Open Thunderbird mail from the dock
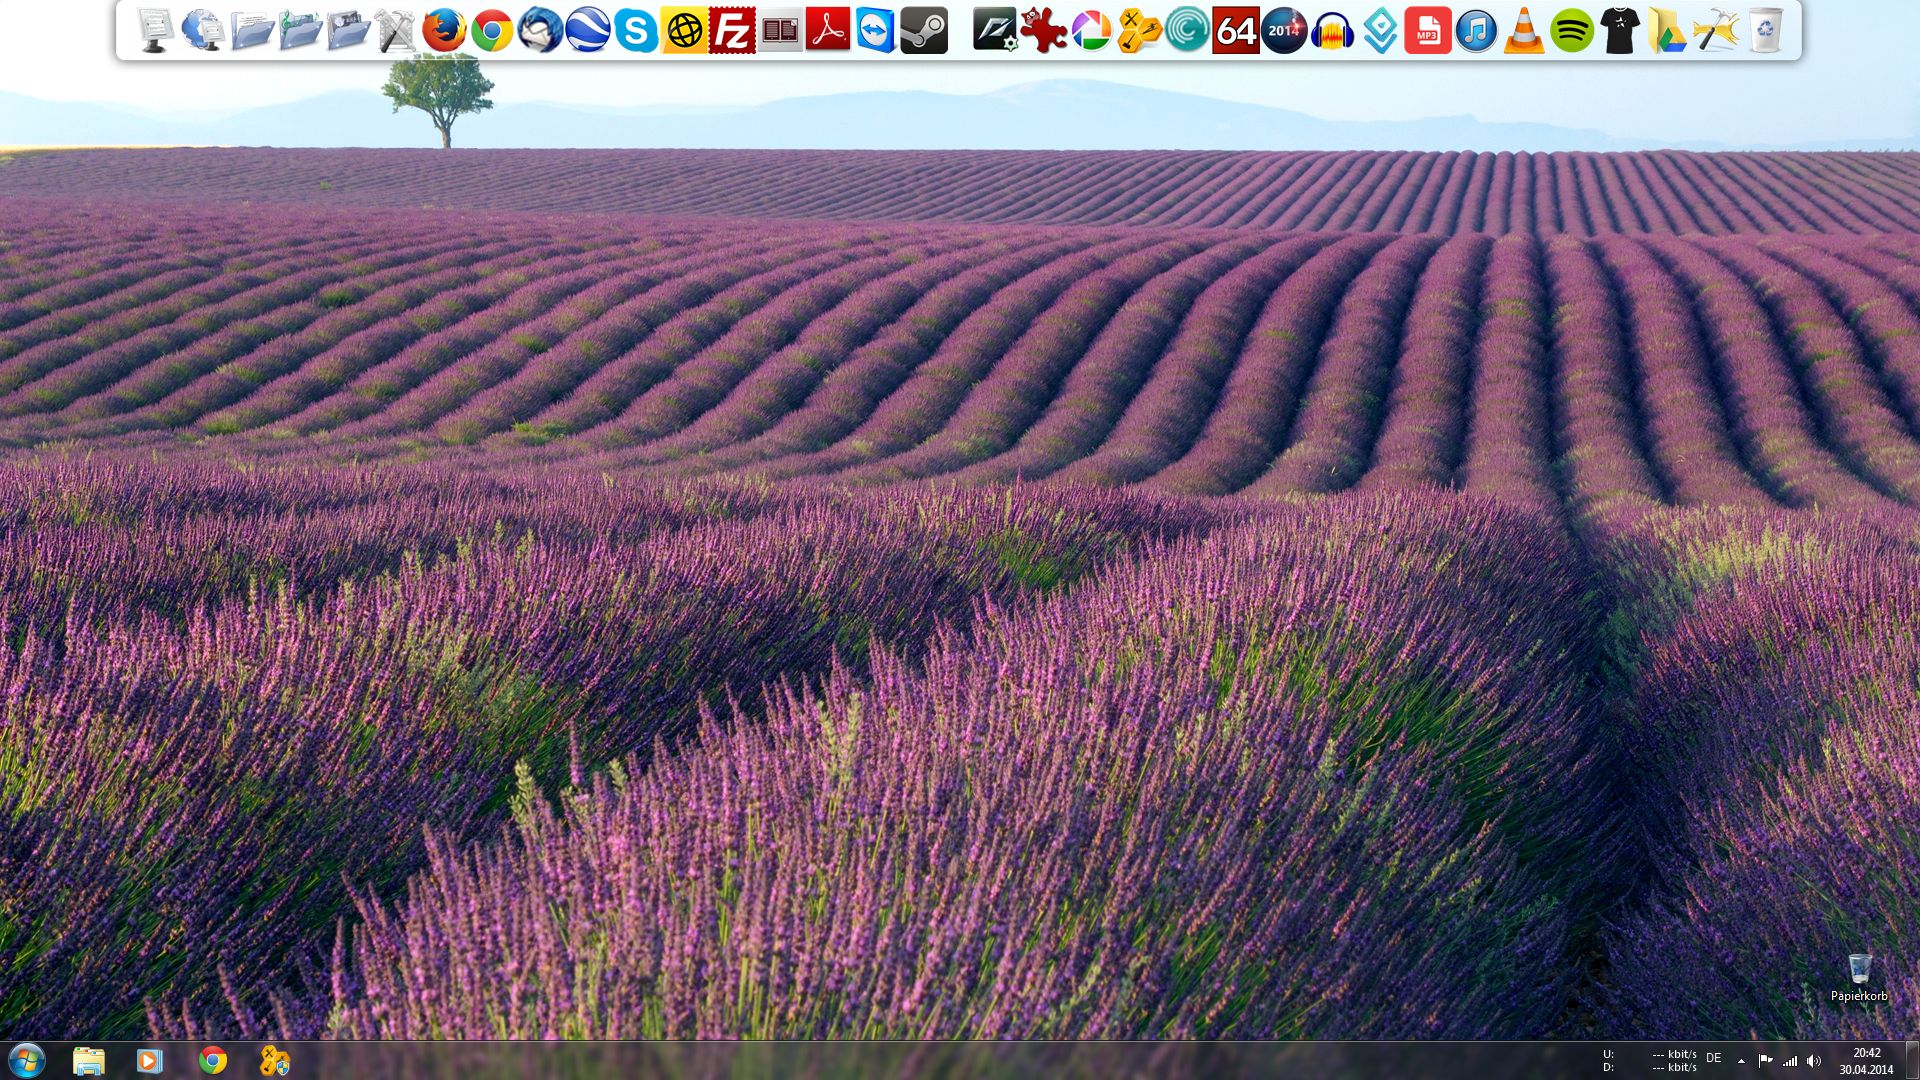This screenshot has width=1920, height=1080. tap(540, 31)
